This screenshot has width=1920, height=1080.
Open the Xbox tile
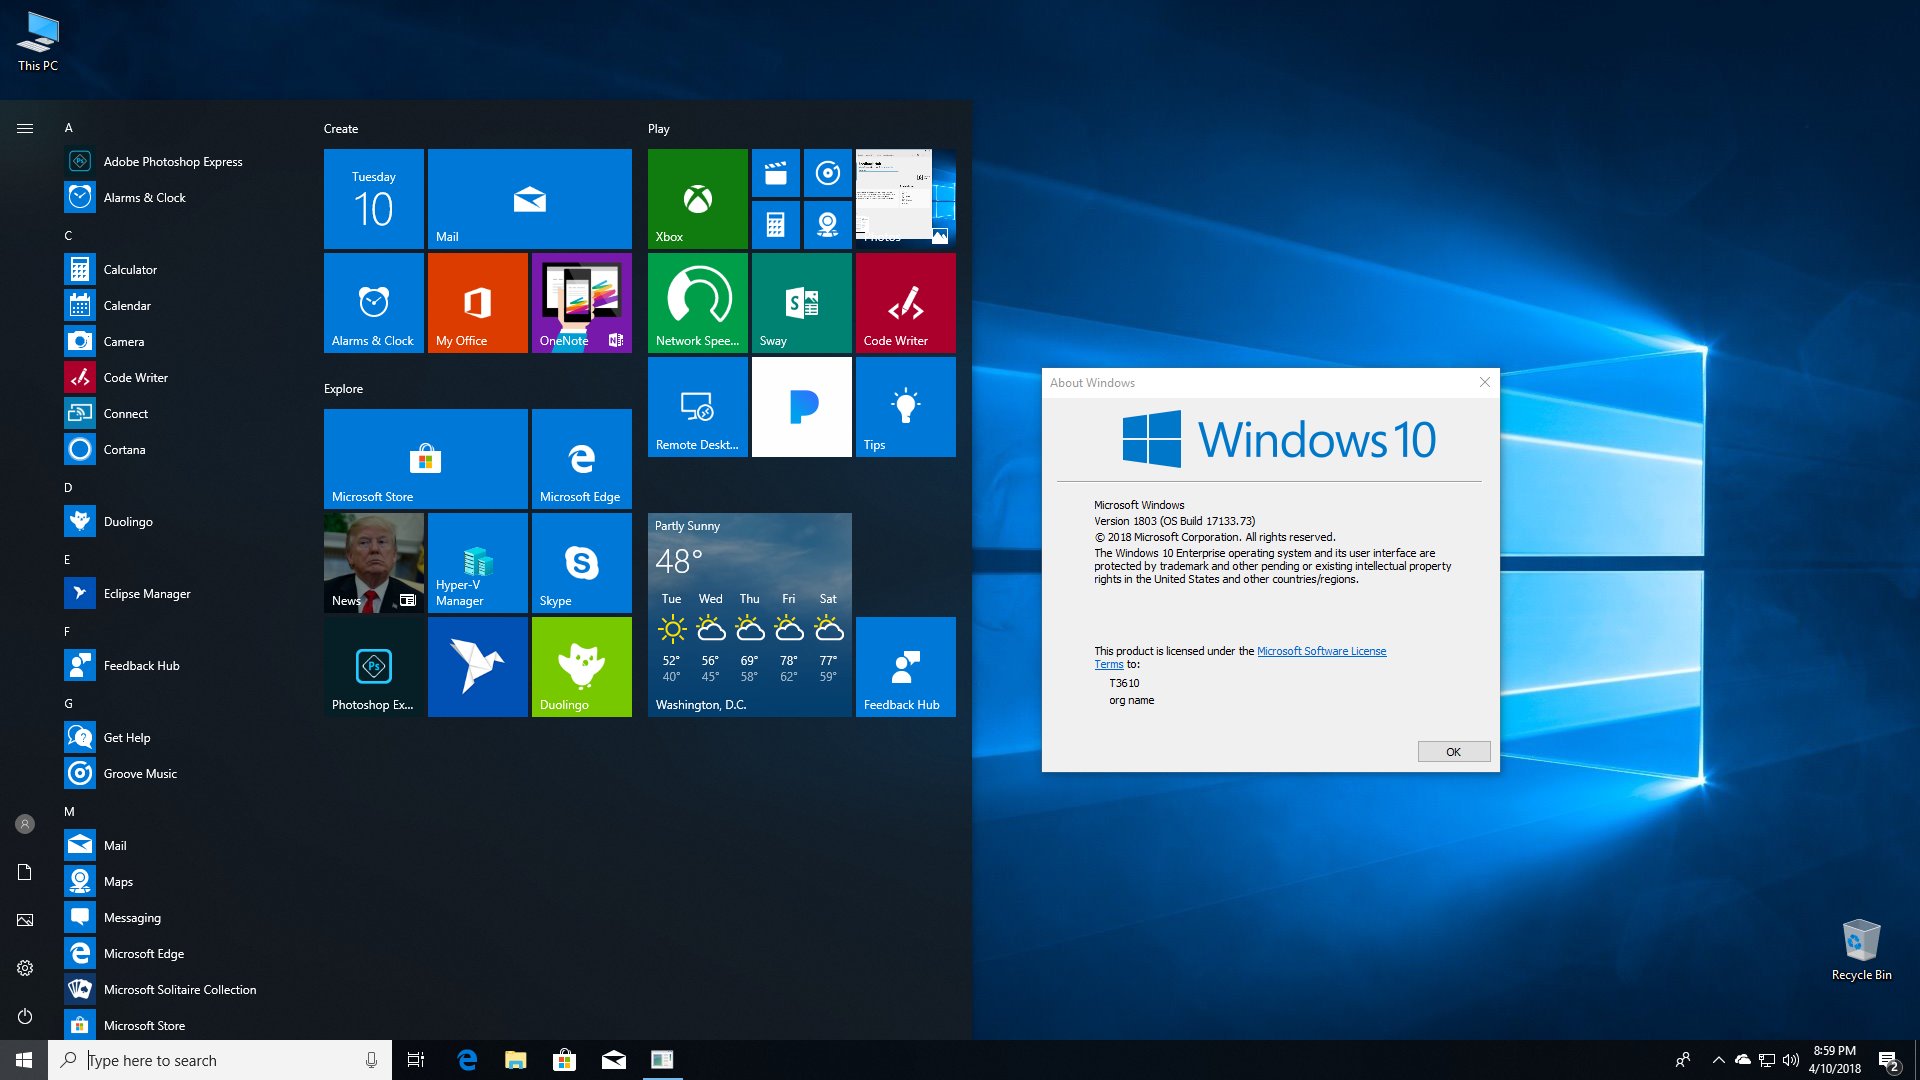pyautogui.click(x=698, y=199)
